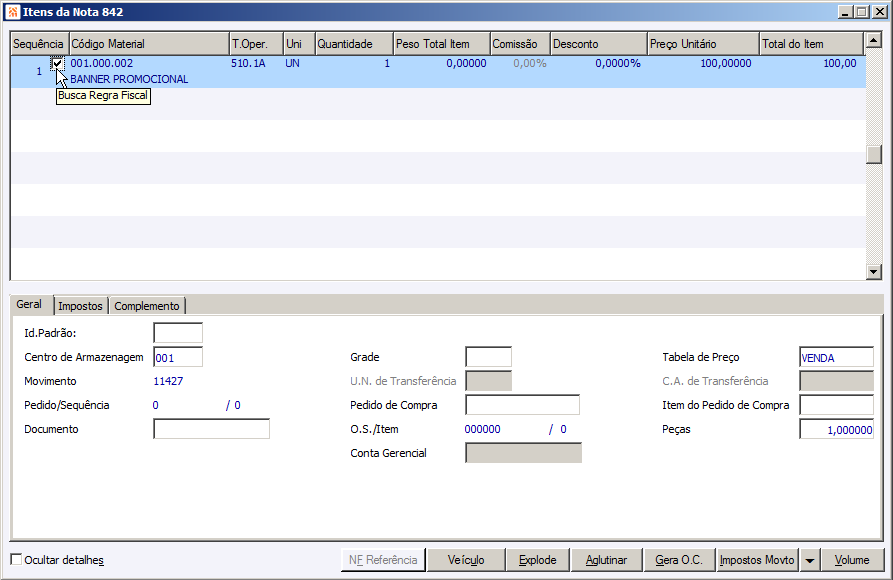Click the material code 001.000.002
The width and height of the screenshot is (893, 580).
point(101,63)
